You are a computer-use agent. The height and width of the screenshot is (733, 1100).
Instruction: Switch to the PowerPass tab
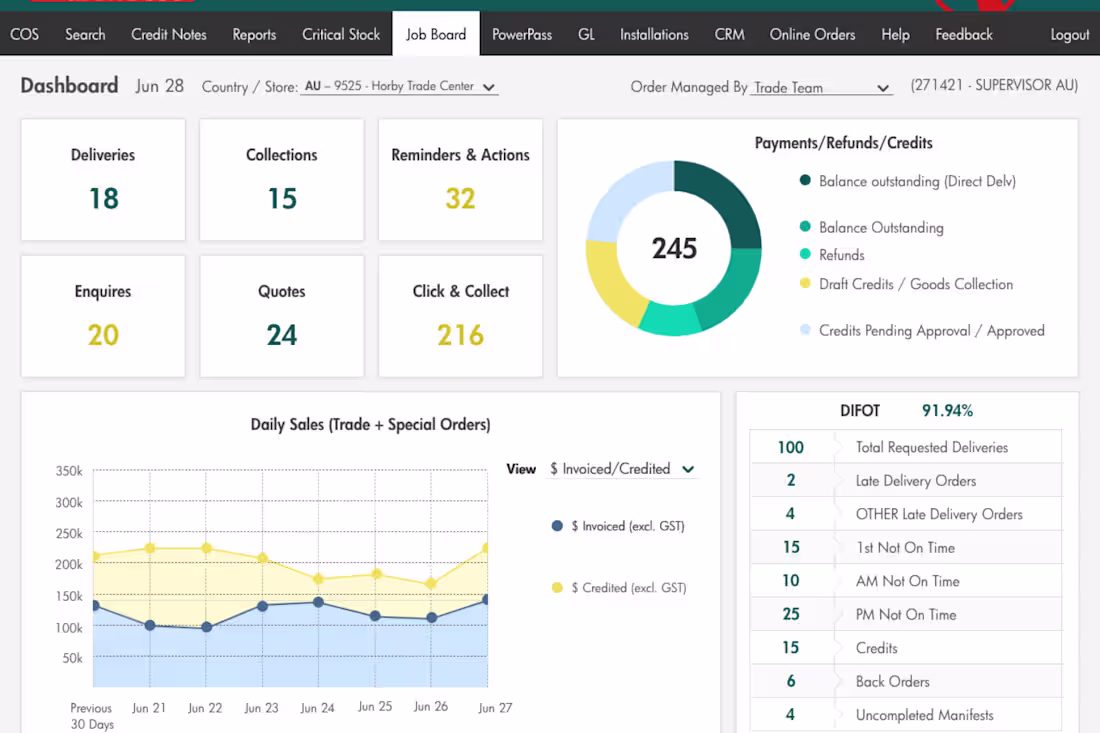point(522,34)
